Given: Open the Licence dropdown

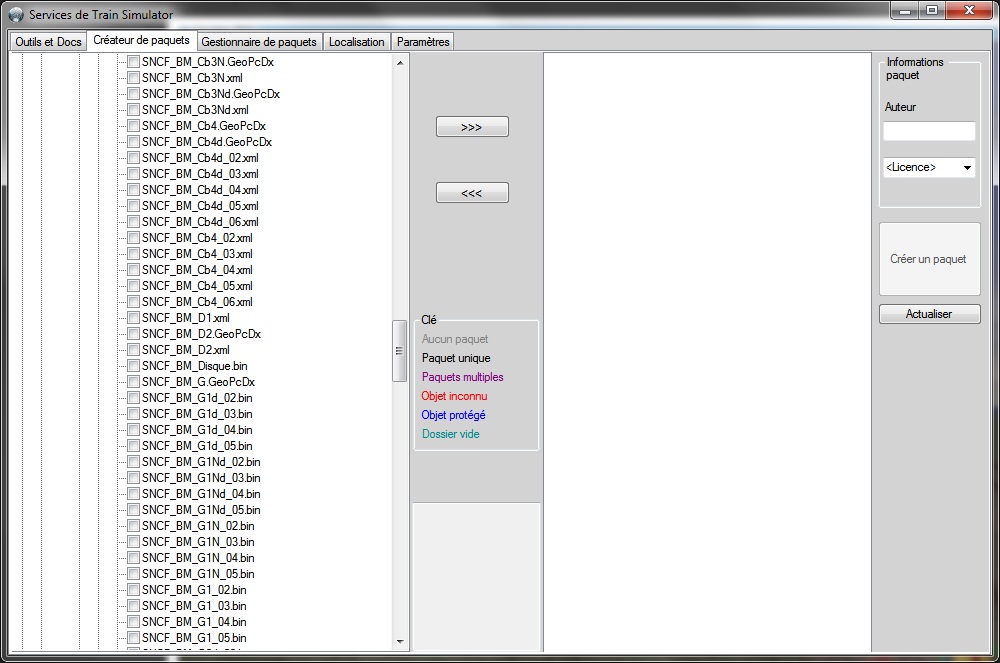Looking at the screenshot, I should click(x=929, y=167).
